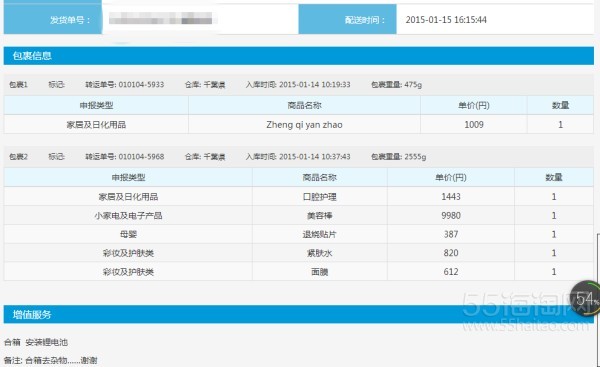Image resolution: width=600 pixels, height=367 pixels.
Task: Click the 口腔护理 product name cell
Action: [x=320, y=197]
